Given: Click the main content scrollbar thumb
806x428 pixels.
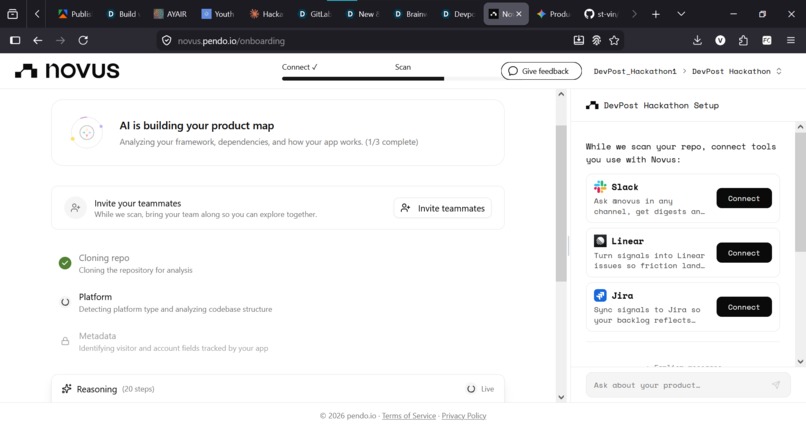Looking at the screenshot, I should click(561, 203).
